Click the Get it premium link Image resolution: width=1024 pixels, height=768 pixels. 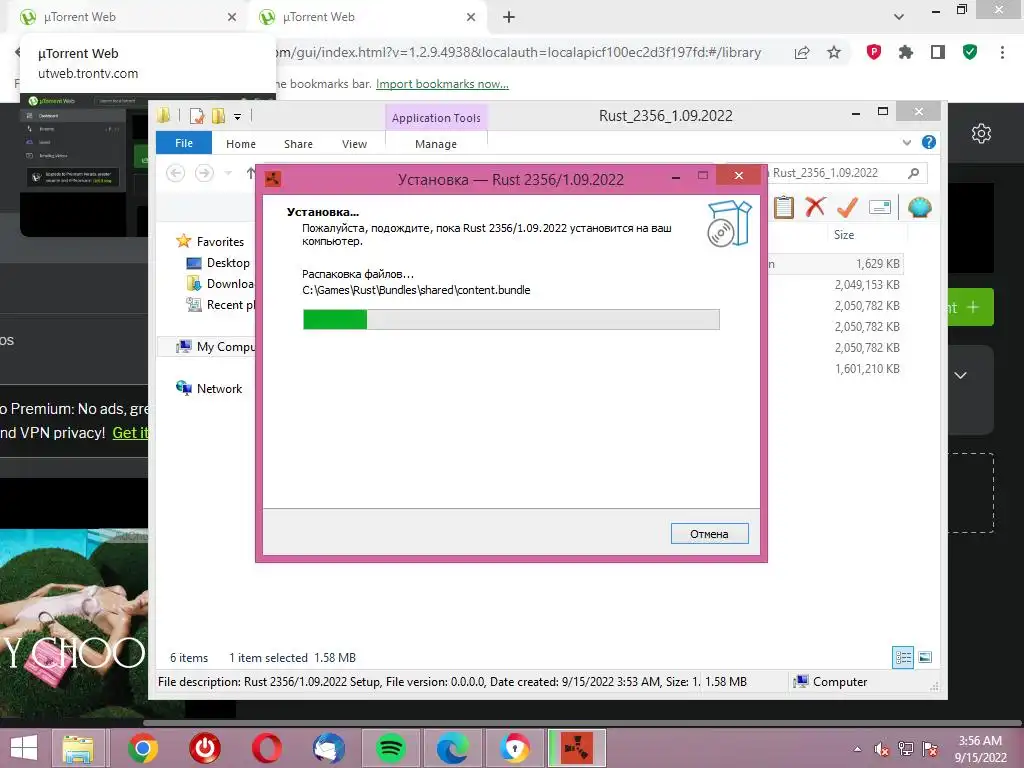click(131, 432)
